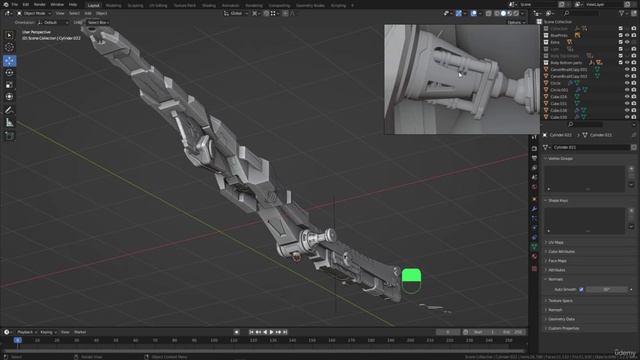Expand the Geometry Data panel
Image resolution: width=640 pixels, height=360 pixels.
(561, 319)
